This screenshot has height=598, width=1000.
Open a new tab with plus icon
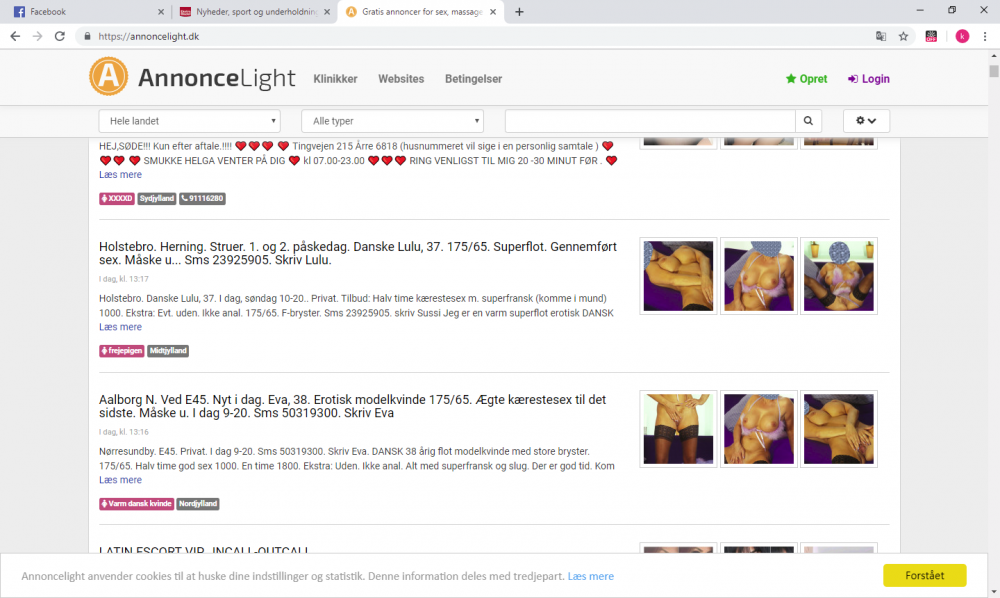click(x=519, y=11)
